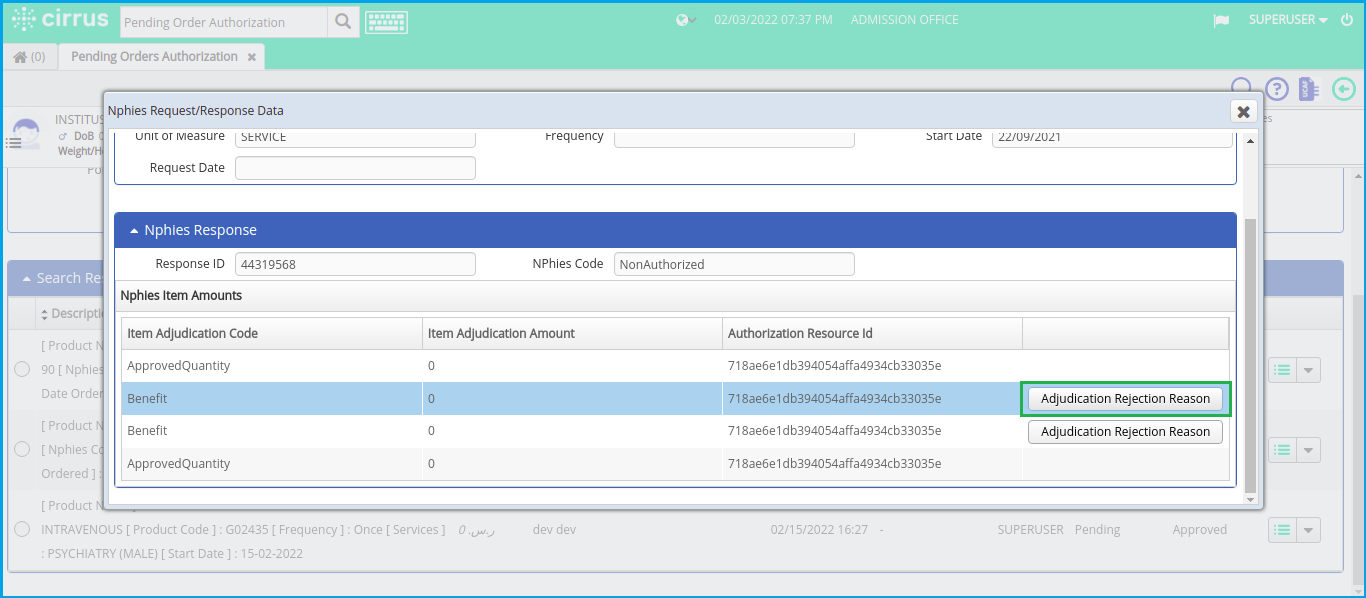Click the cirrus logo
The height and width of the screenshot is (598, 1366).
(x=60, y=19)
